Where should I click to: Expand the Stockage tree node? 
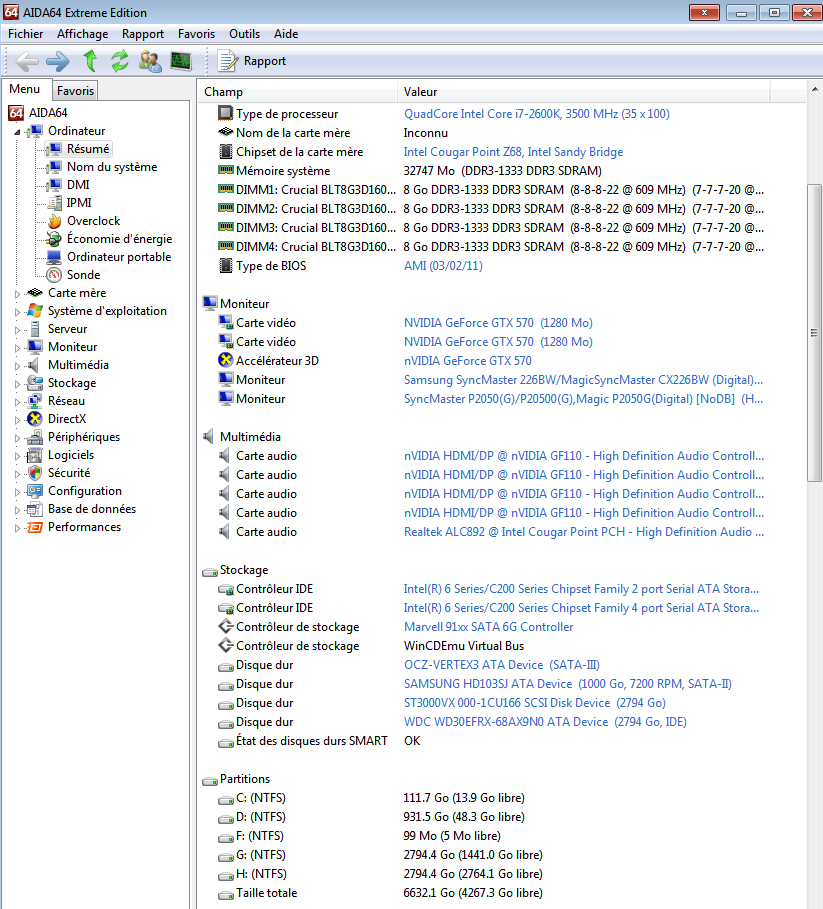click(17, 384)
